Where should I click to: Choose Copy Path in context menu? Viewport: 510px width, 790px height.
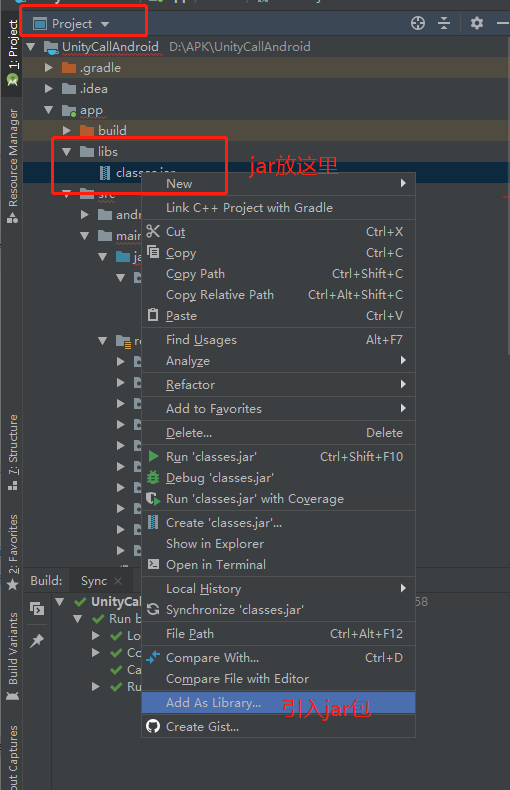coord(279,274)
